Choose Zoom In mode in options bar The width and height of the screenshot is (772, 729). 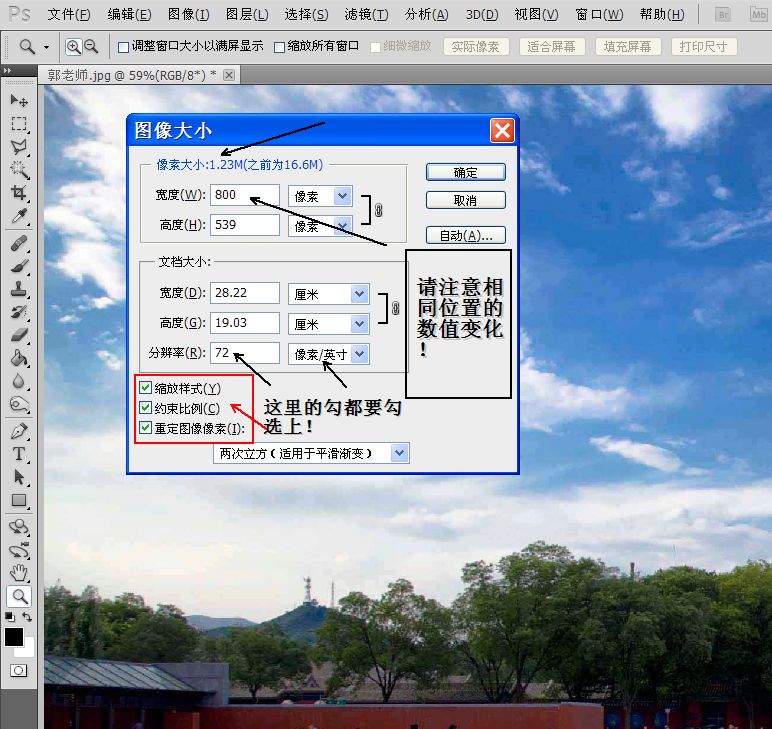pos(73,47)
